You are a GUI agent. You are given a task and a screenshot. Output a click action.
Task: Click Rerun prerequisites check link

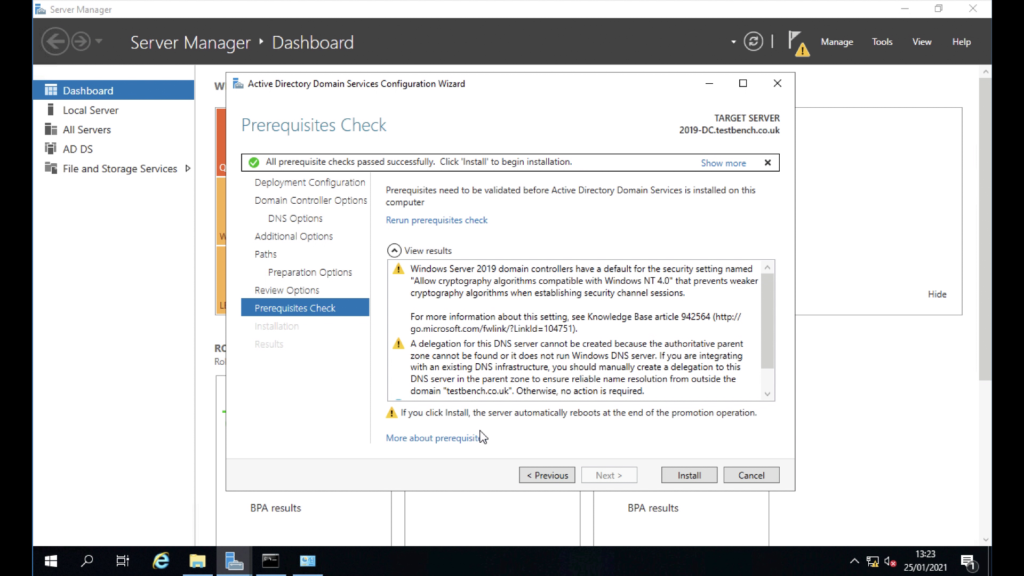coord(436,220)
